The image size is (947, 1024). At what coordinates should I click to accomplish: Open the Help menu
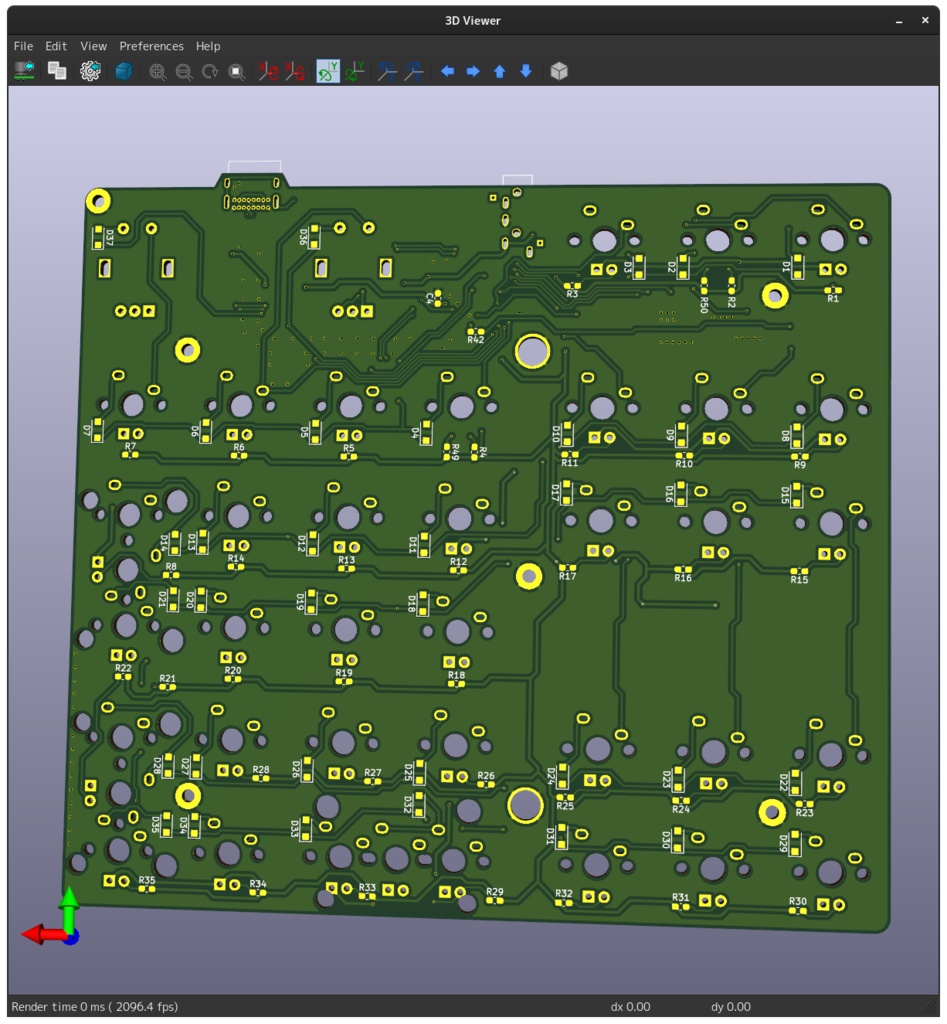pyautogui.click(x=206, y=46)
